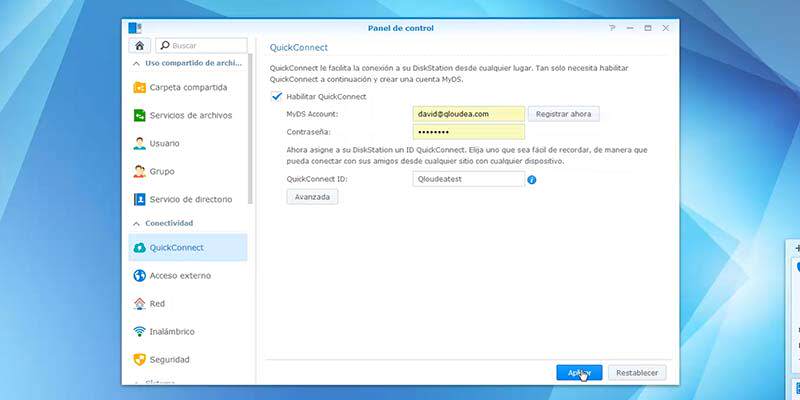This screenshot has height=400, width=800.
Task: Click the search magnifier icon
Action: pos(165,45)
